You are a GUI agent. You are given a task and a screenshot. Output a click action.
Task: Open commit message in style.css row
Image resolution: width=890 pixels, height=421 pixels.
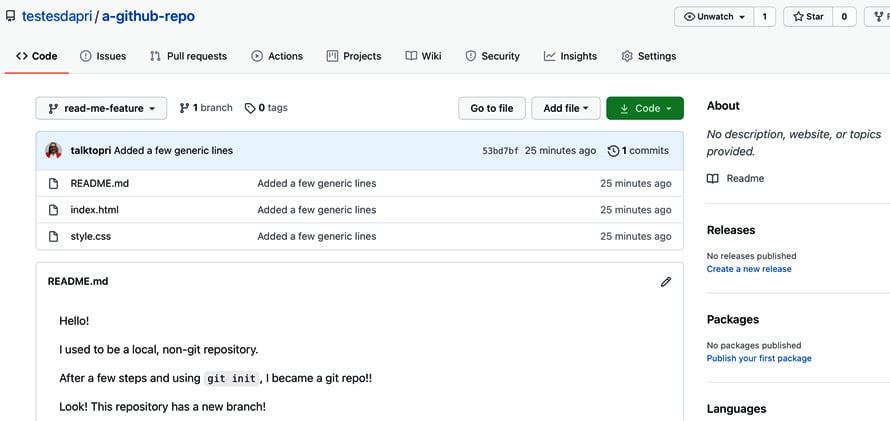pyautogui.click(x=317, y=237)
